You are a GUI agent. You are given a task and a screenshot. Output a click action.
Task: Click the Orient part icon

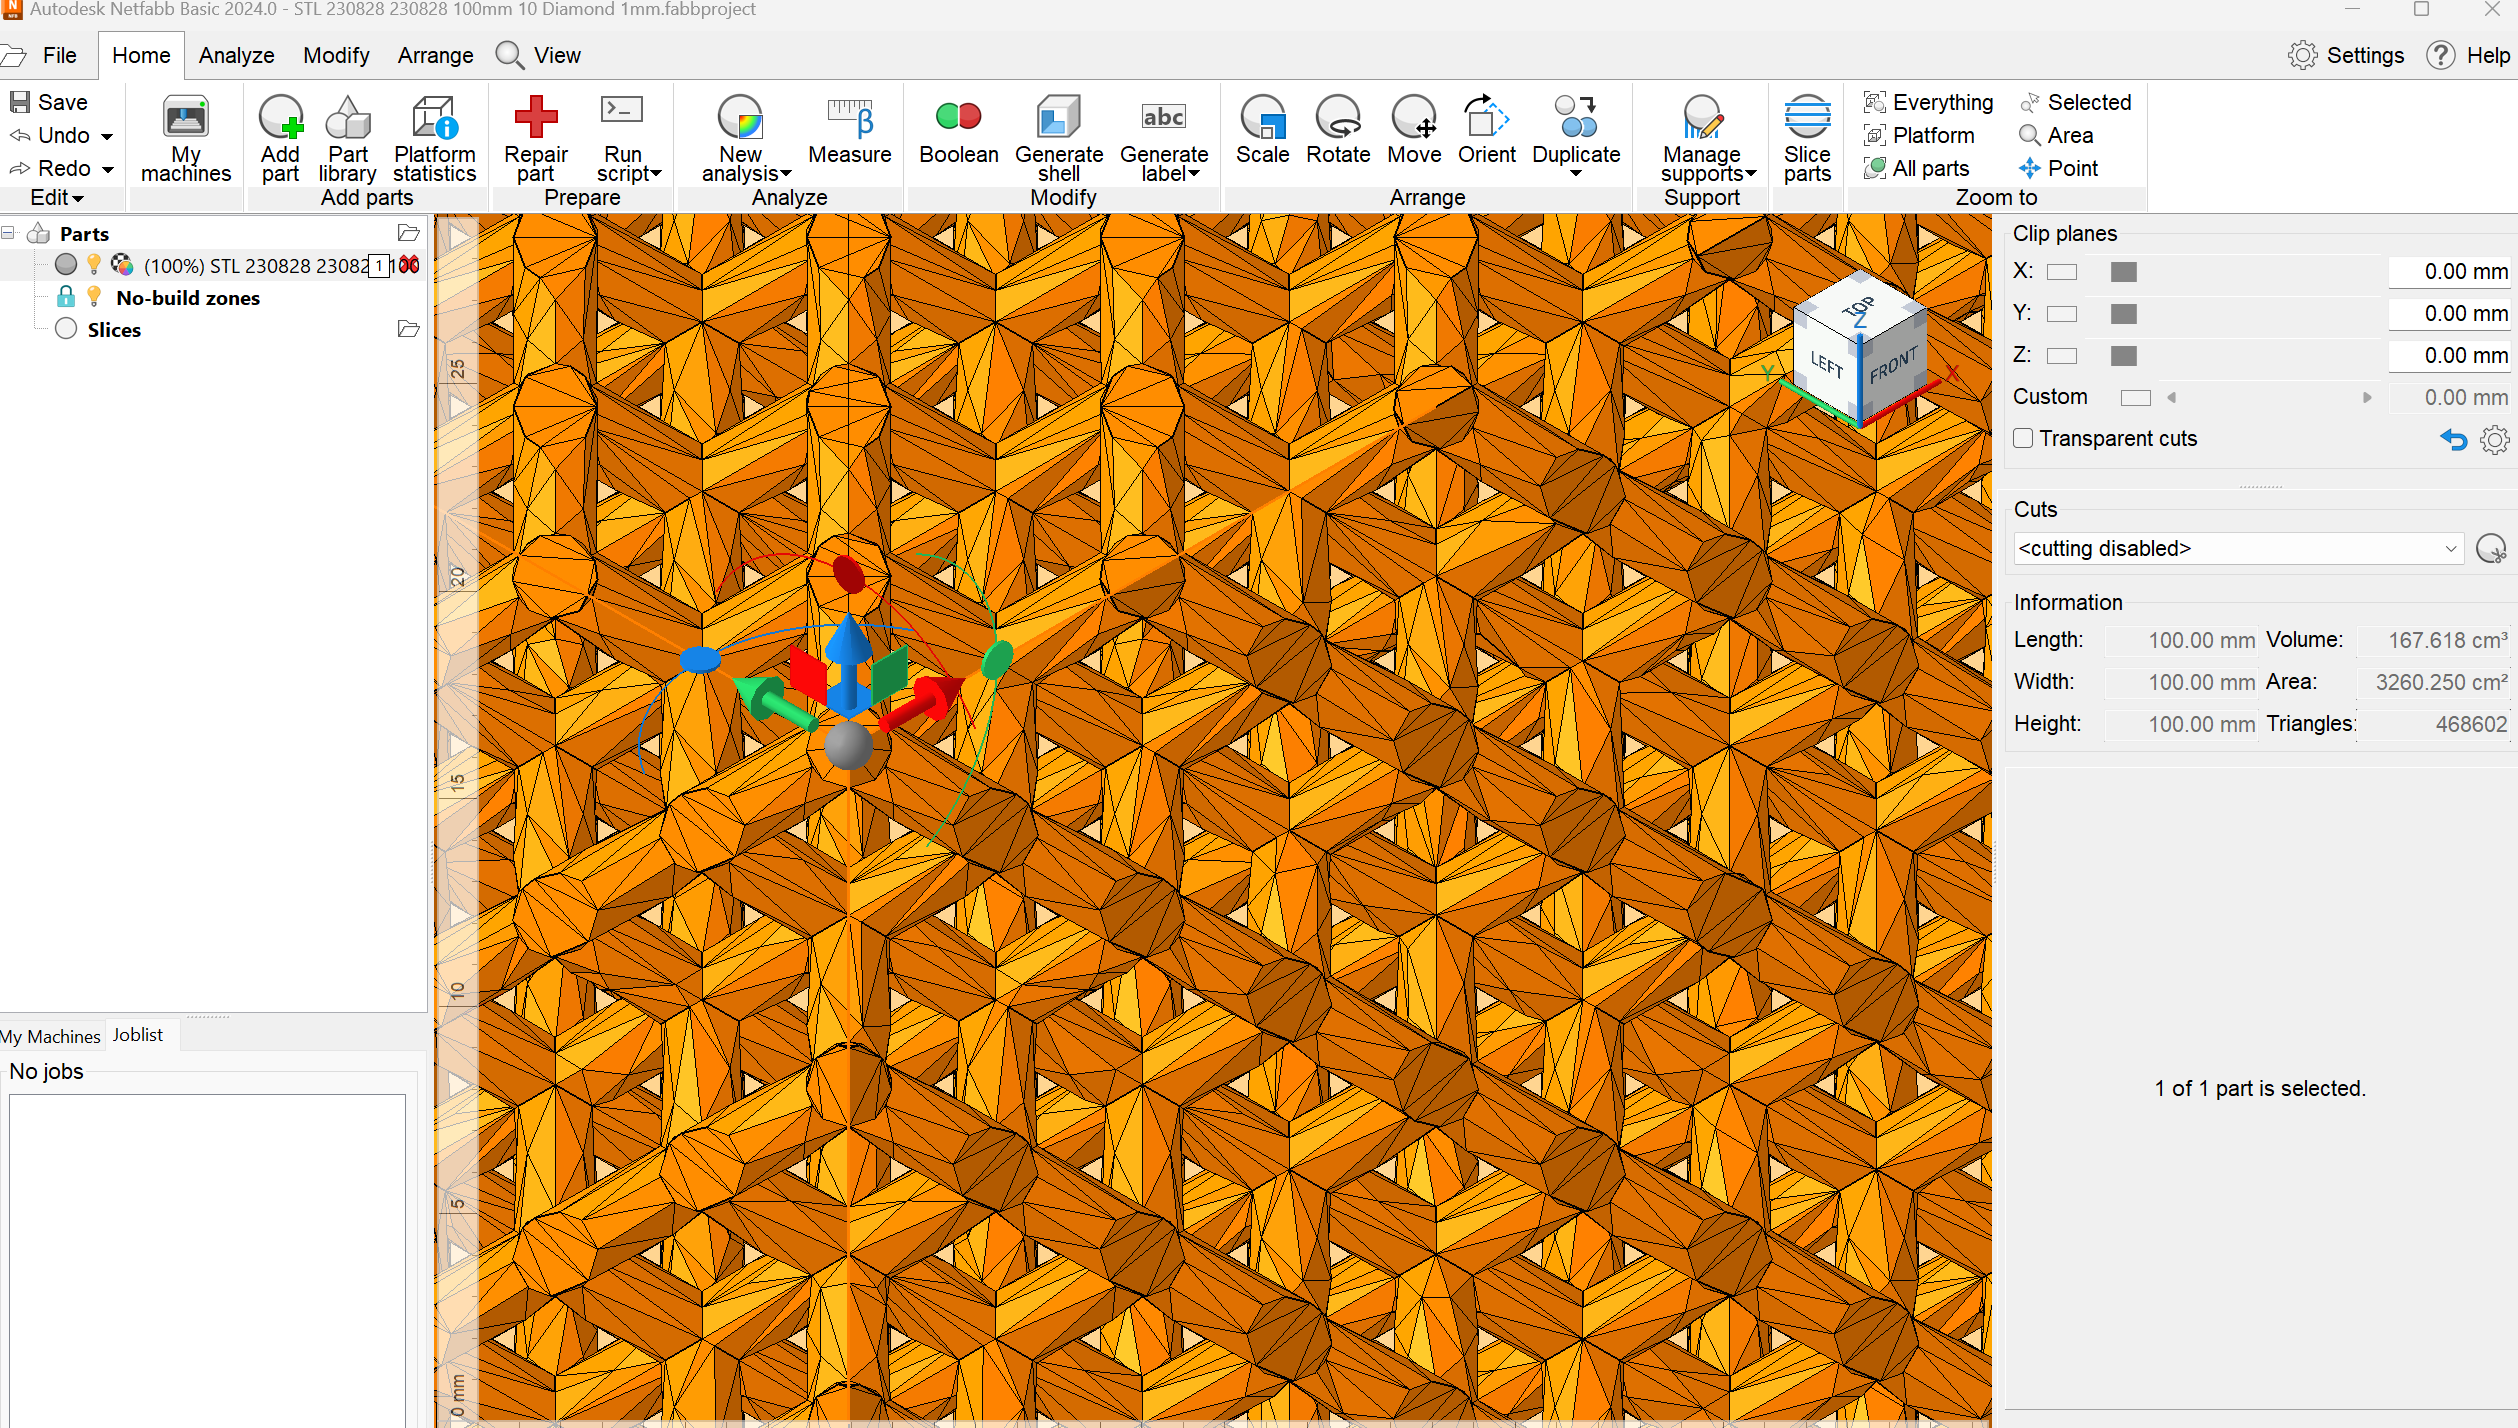(x=1486, y=119)
